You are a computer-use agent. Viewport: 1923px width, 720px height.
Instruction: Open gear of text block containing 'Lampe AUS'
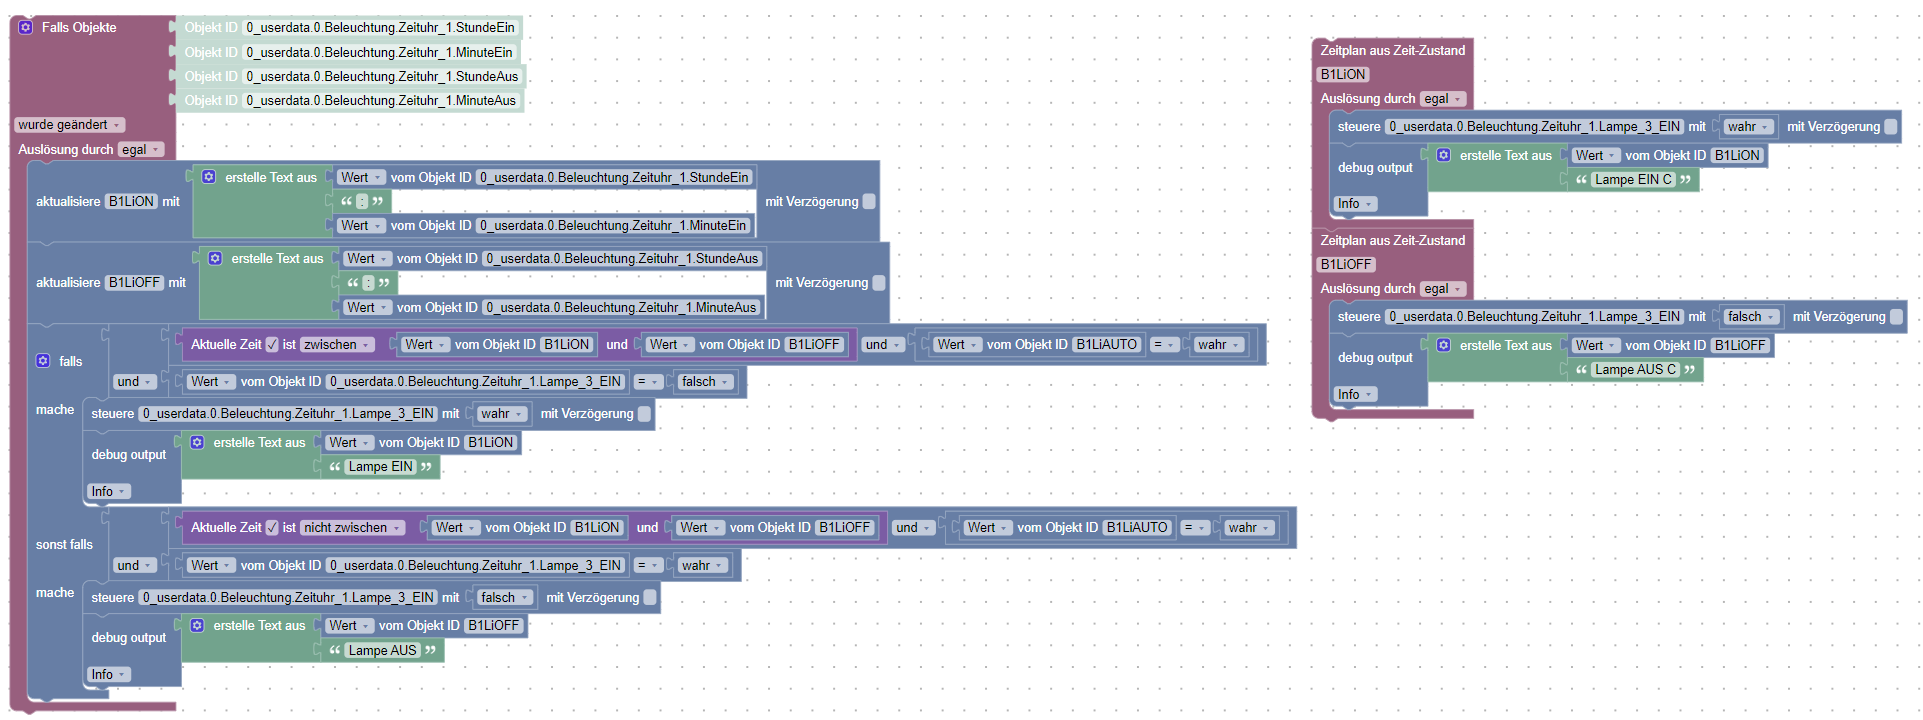197,625
